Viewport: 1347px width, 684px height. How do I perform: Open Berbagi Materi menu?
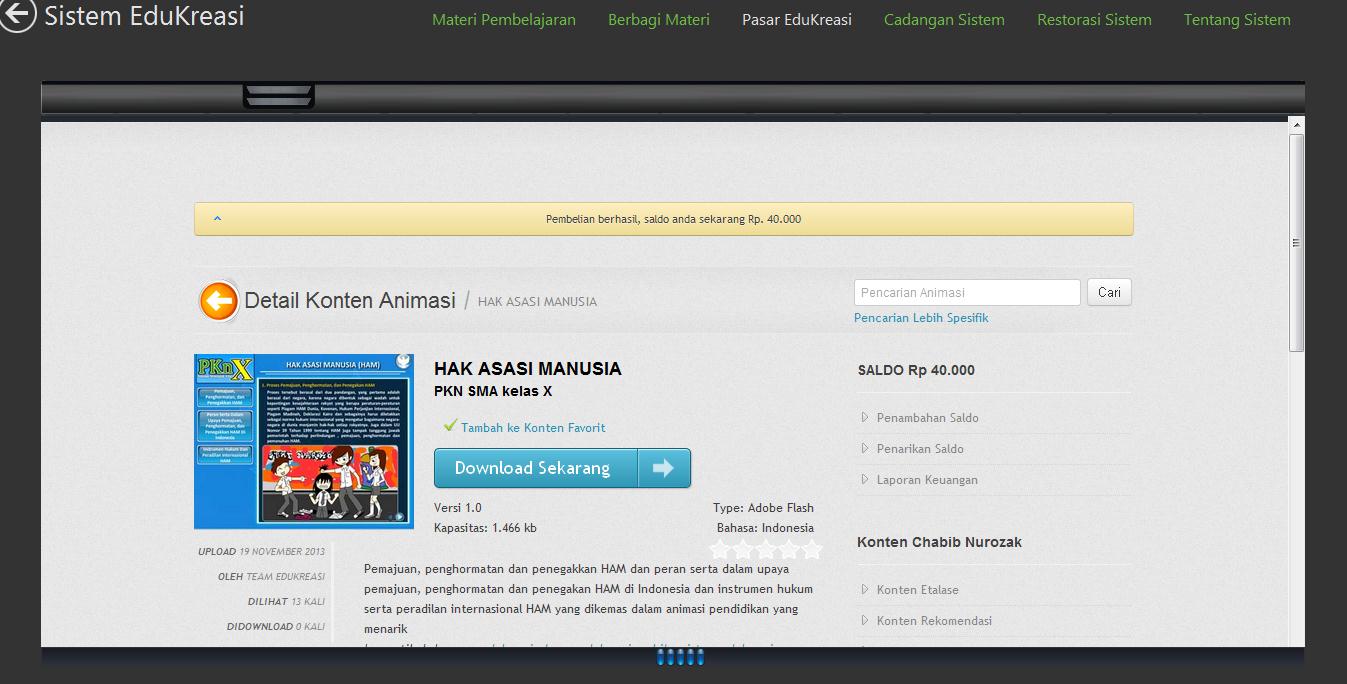point(659,19)
